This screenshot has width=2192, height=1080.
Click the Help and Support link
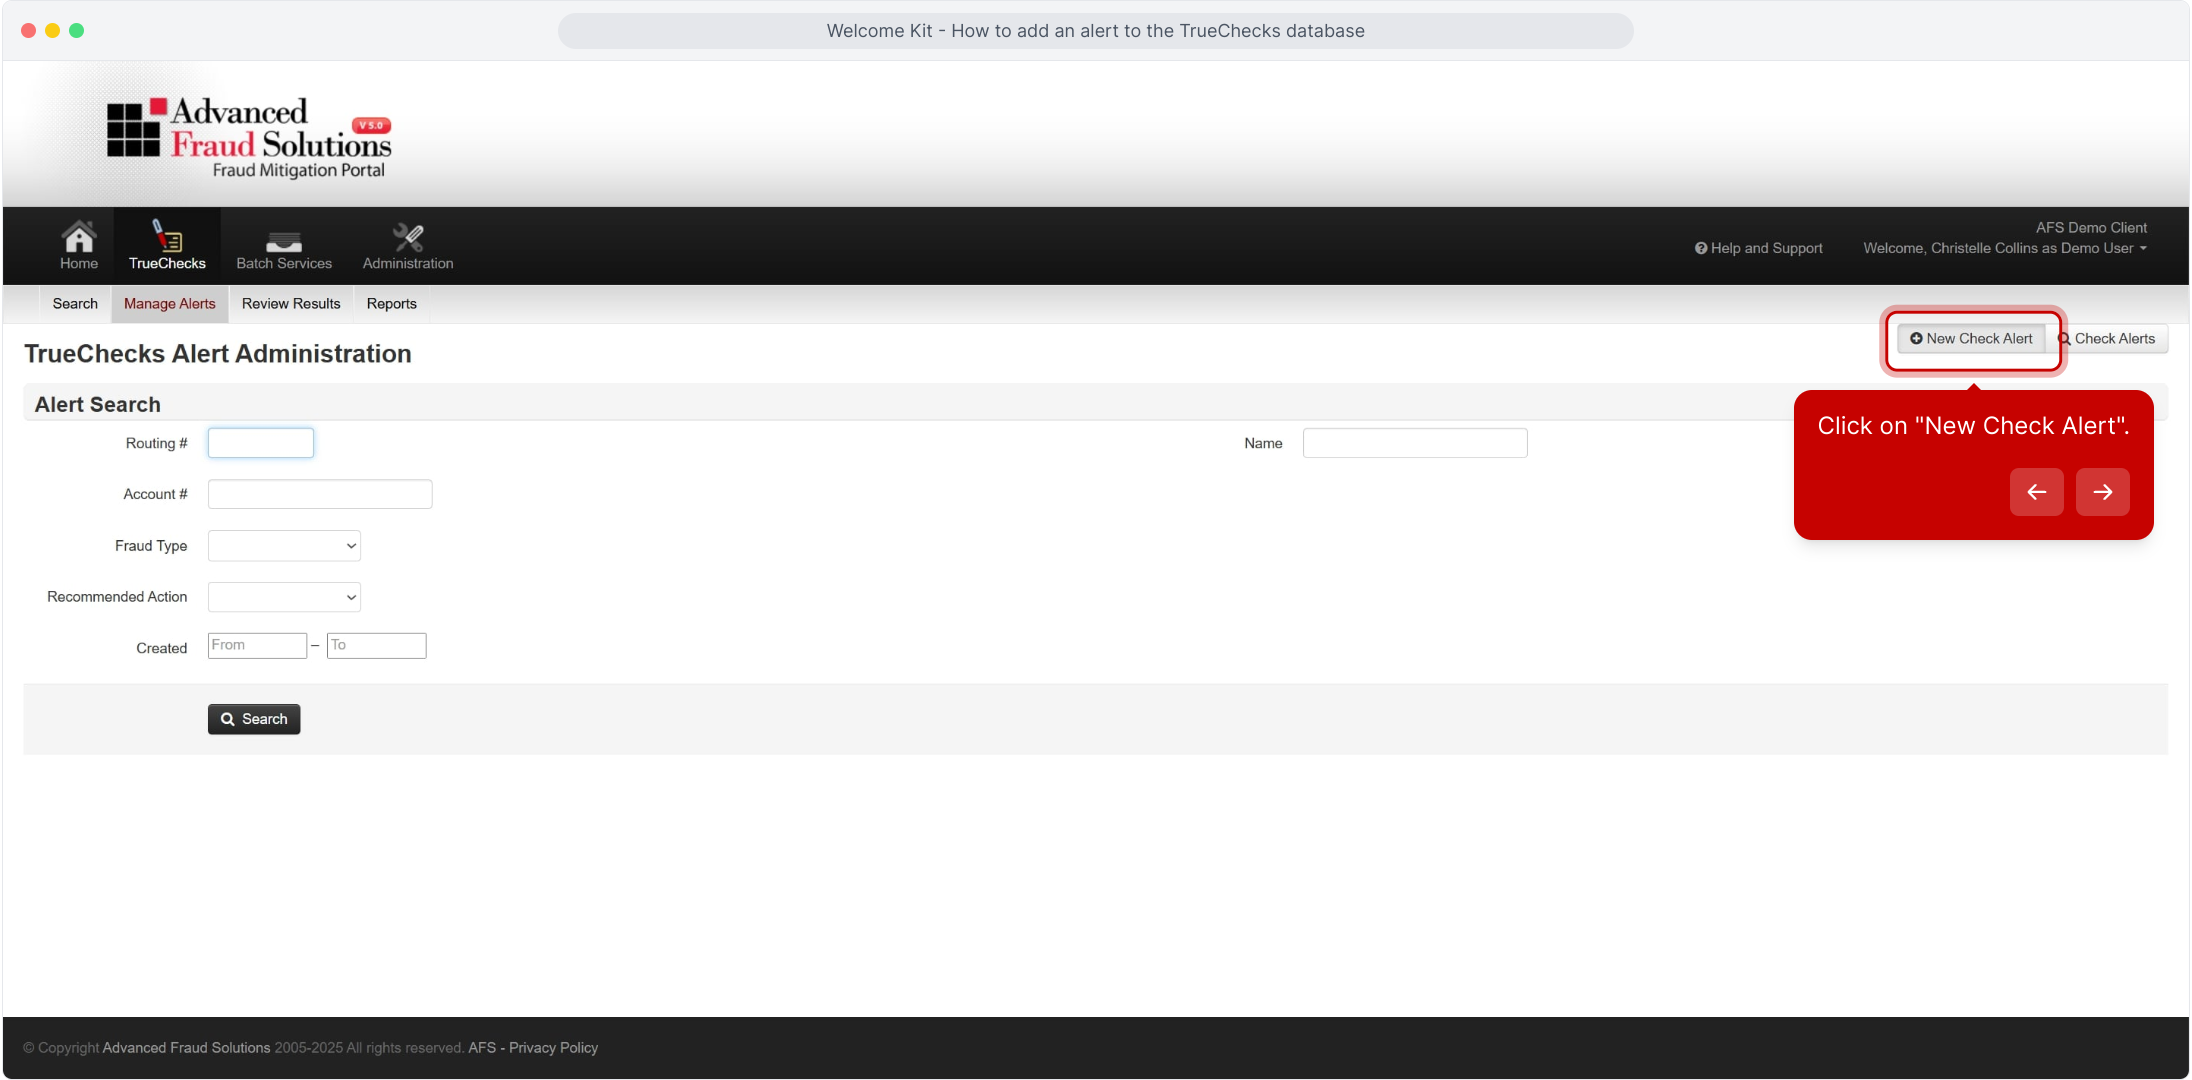[x=1758, y=248]
